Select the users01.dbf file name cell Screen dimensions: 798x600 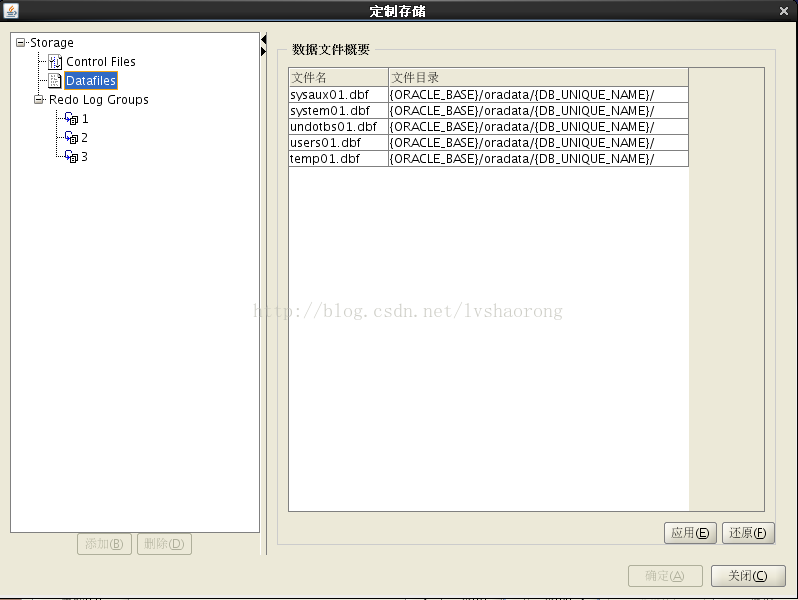(x=338, y=142)
